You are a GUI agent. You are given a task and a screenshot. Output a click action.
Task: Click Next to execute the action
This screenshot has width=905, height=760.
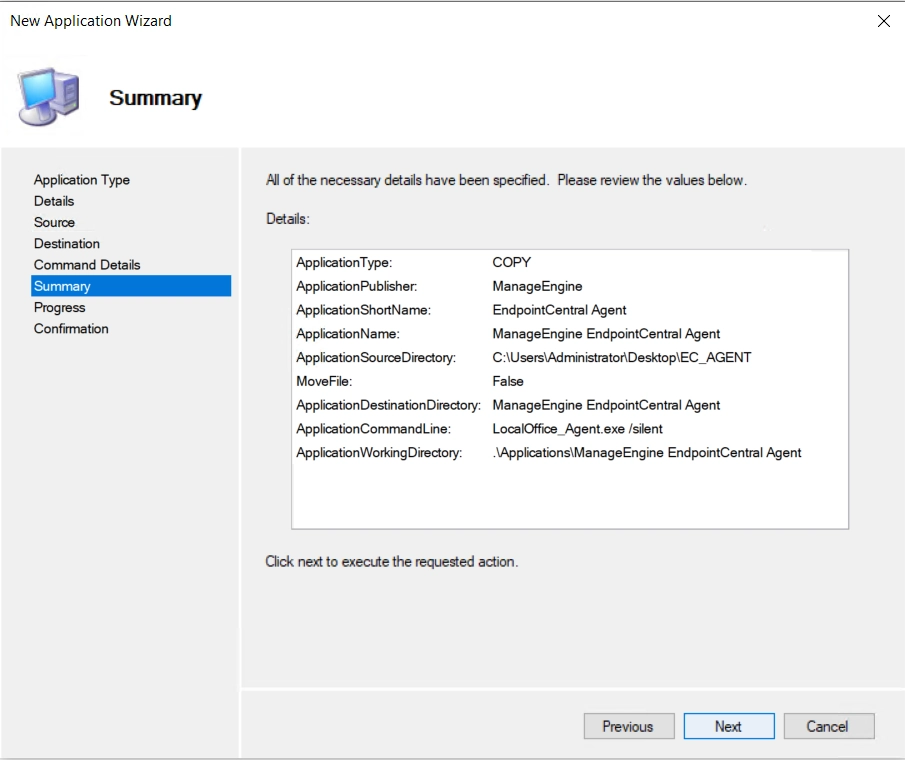point(728,726)
